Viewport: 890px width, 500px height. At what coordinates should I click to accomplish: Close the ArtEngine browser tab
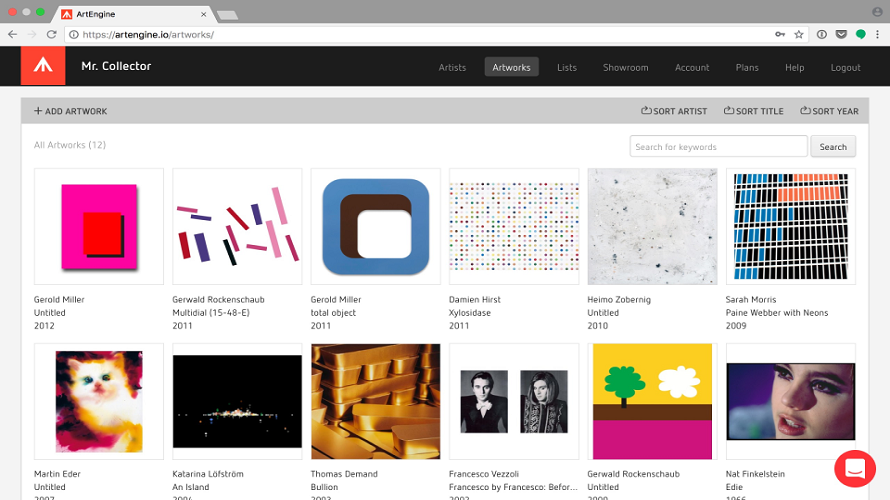[203, 14]
